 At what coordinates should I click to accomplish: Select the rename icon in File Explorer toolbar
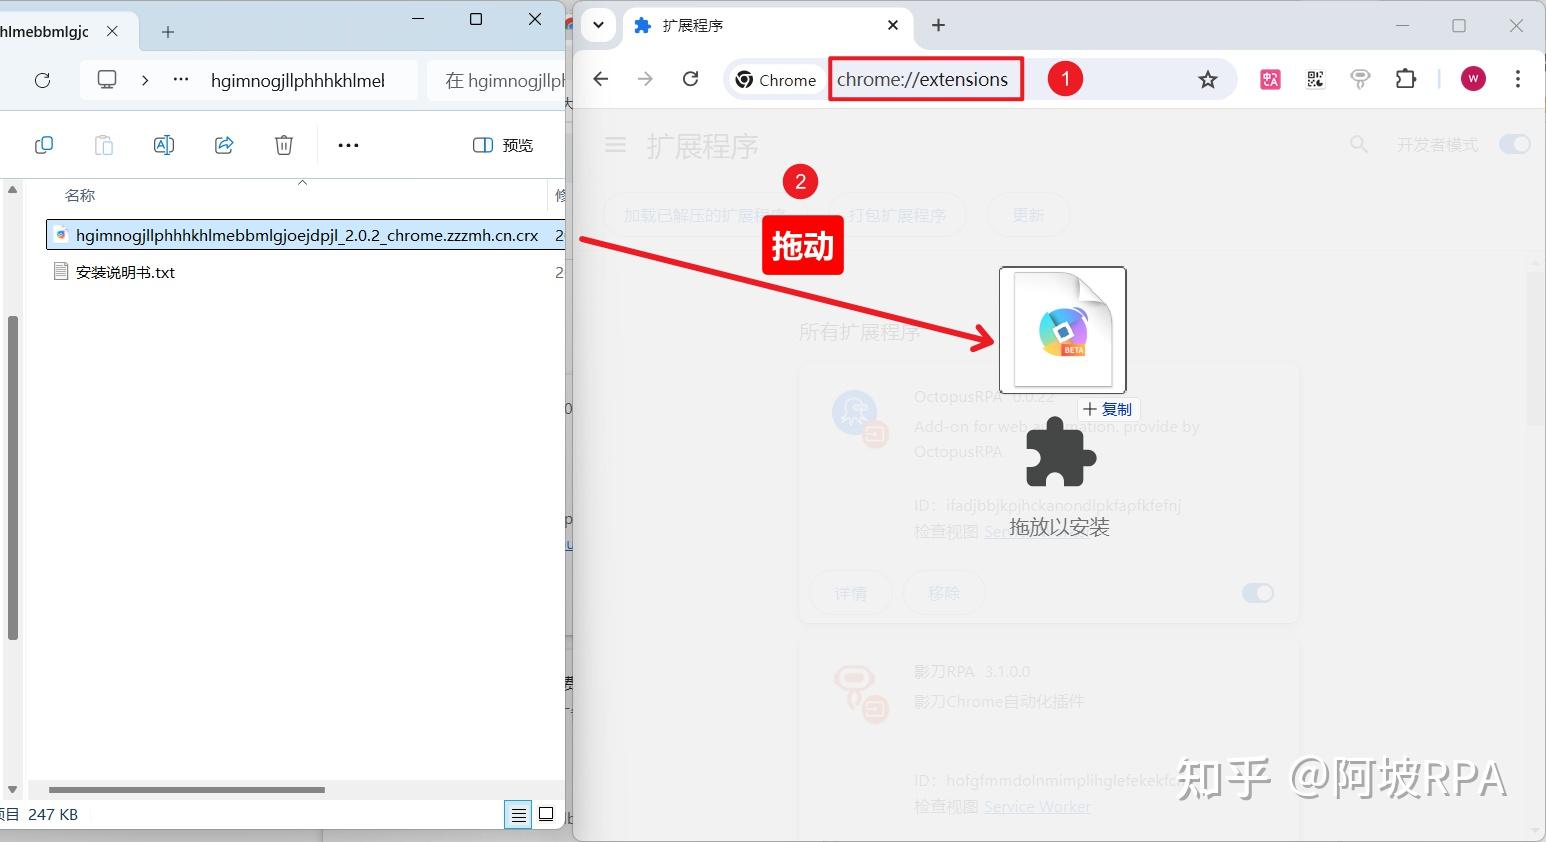tap(164, 145)
